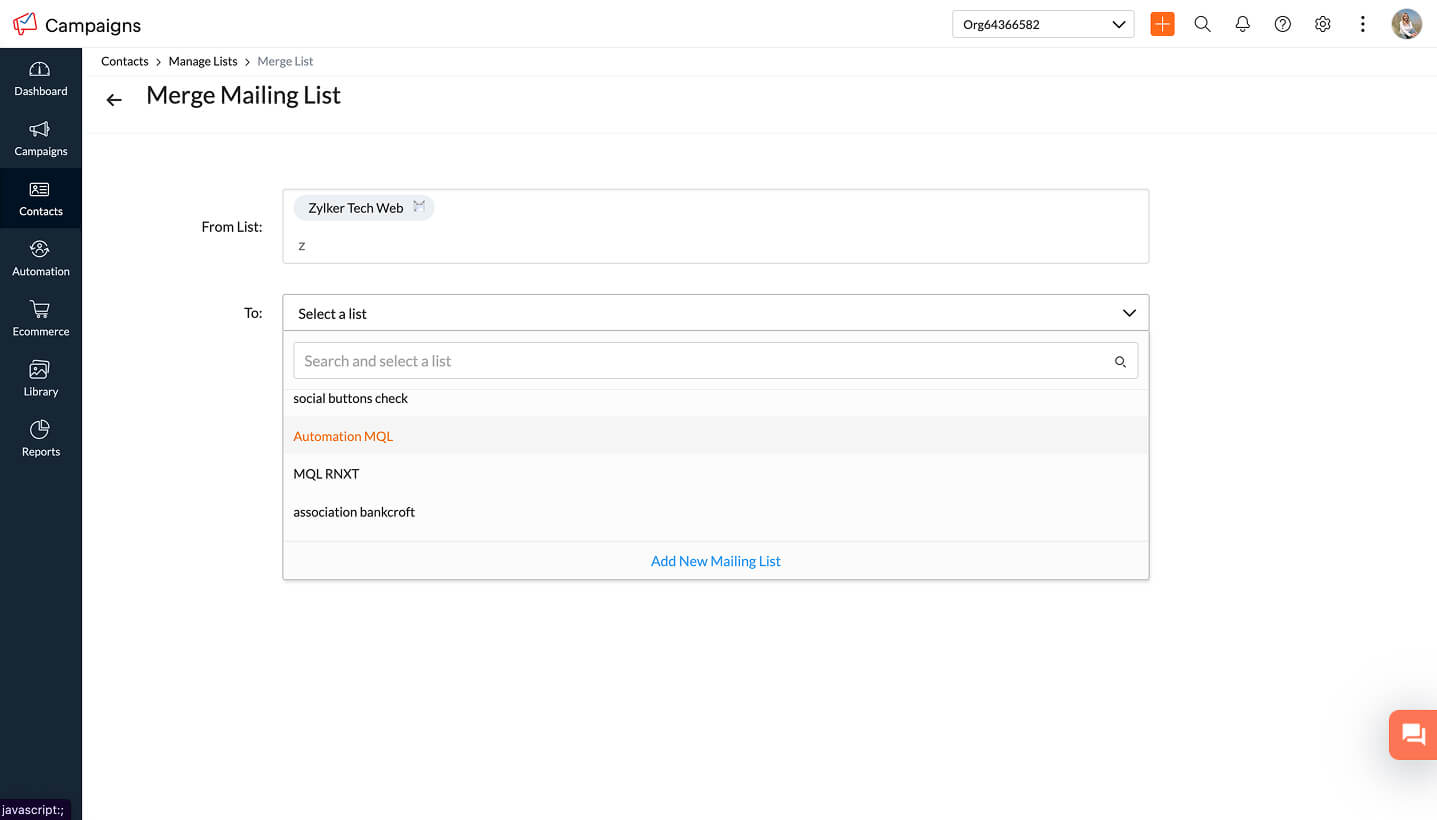Open Automation in the sidebar
This screenshot has width=1437, height=820.
pyautogui.click(x=40, y=258)
